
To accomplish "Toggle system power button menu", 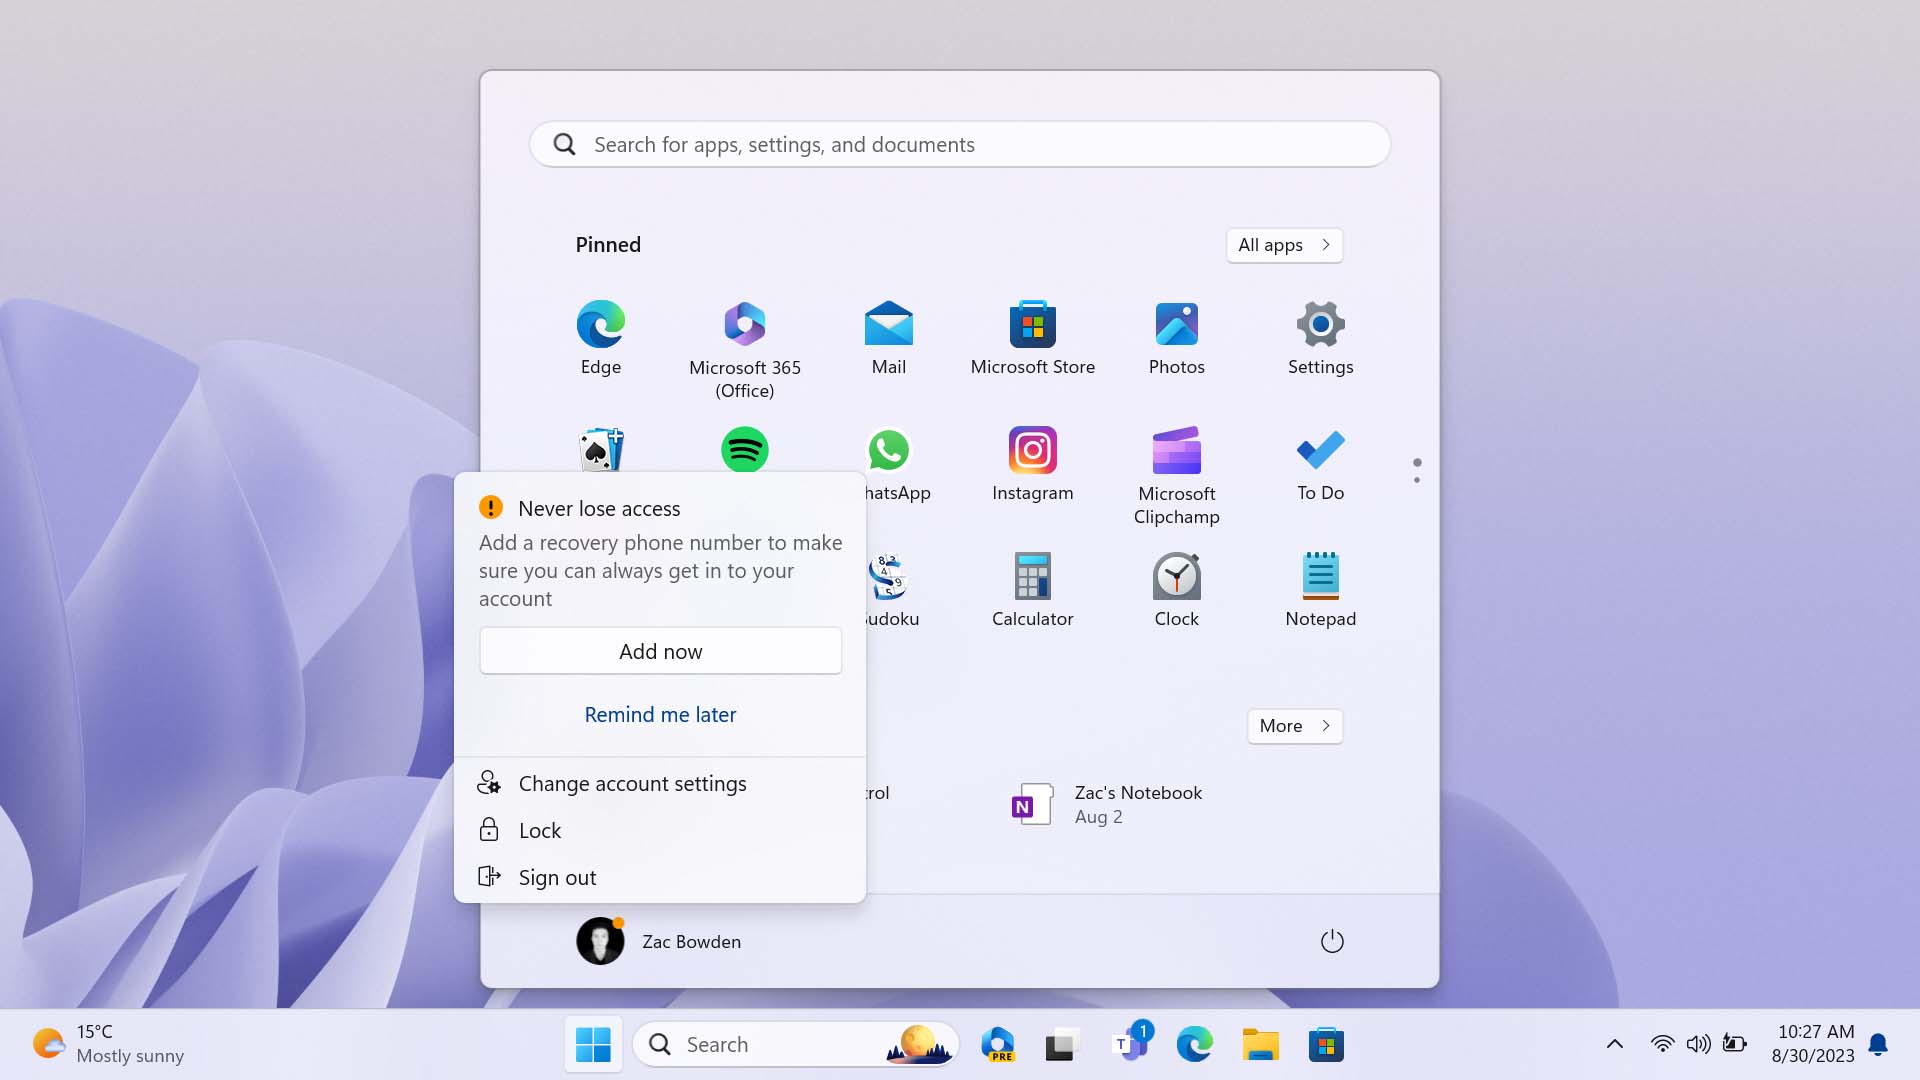I will (x=1331, y=940).
